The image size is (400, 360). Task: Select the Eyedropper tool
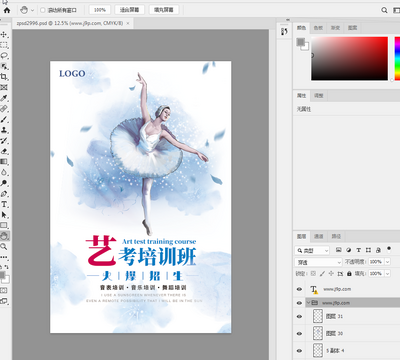coord(4,98)
